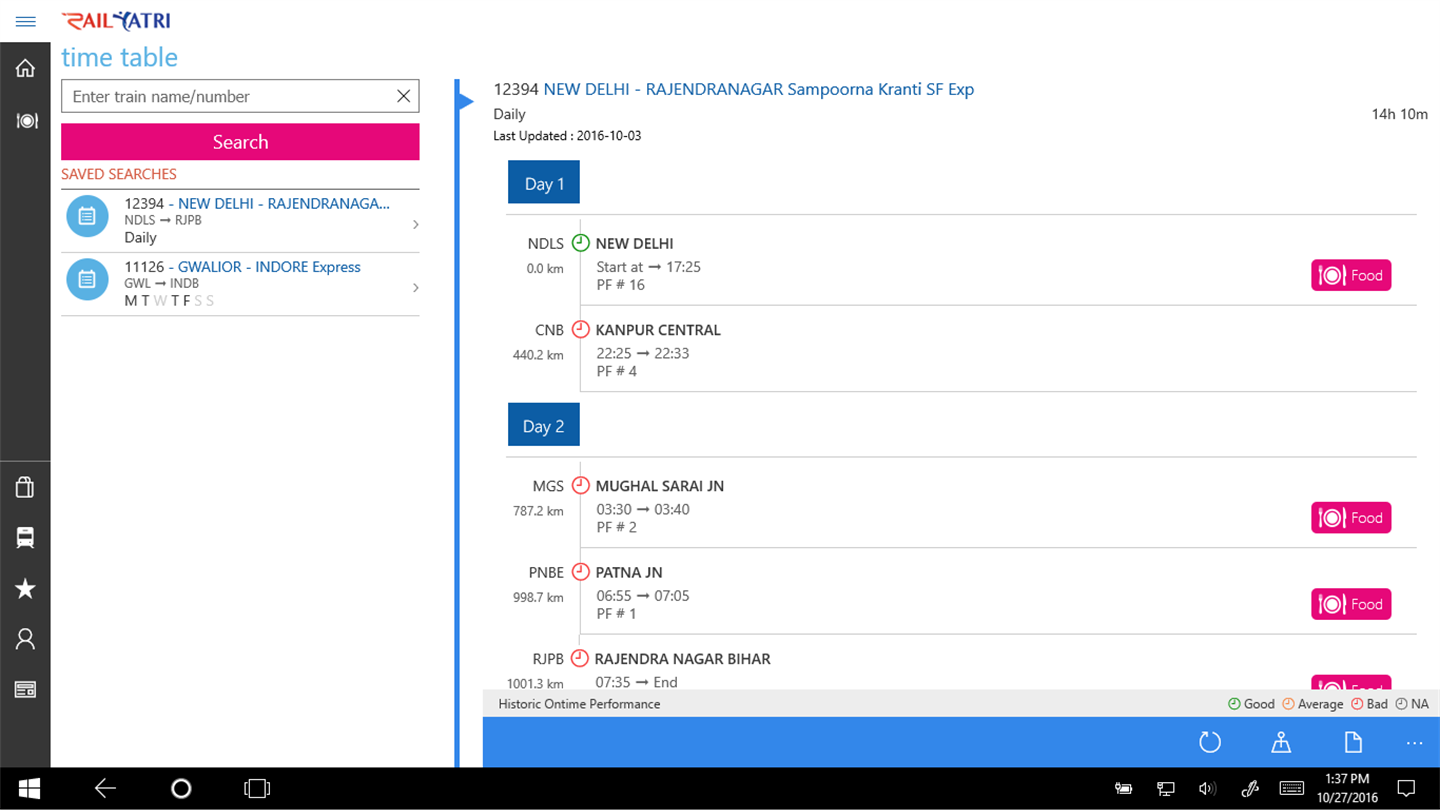Image resolution: width=1440 pixels, height=810 pixels.
Task: Expand chevron for the 11126 saved search
Action: 415,288
